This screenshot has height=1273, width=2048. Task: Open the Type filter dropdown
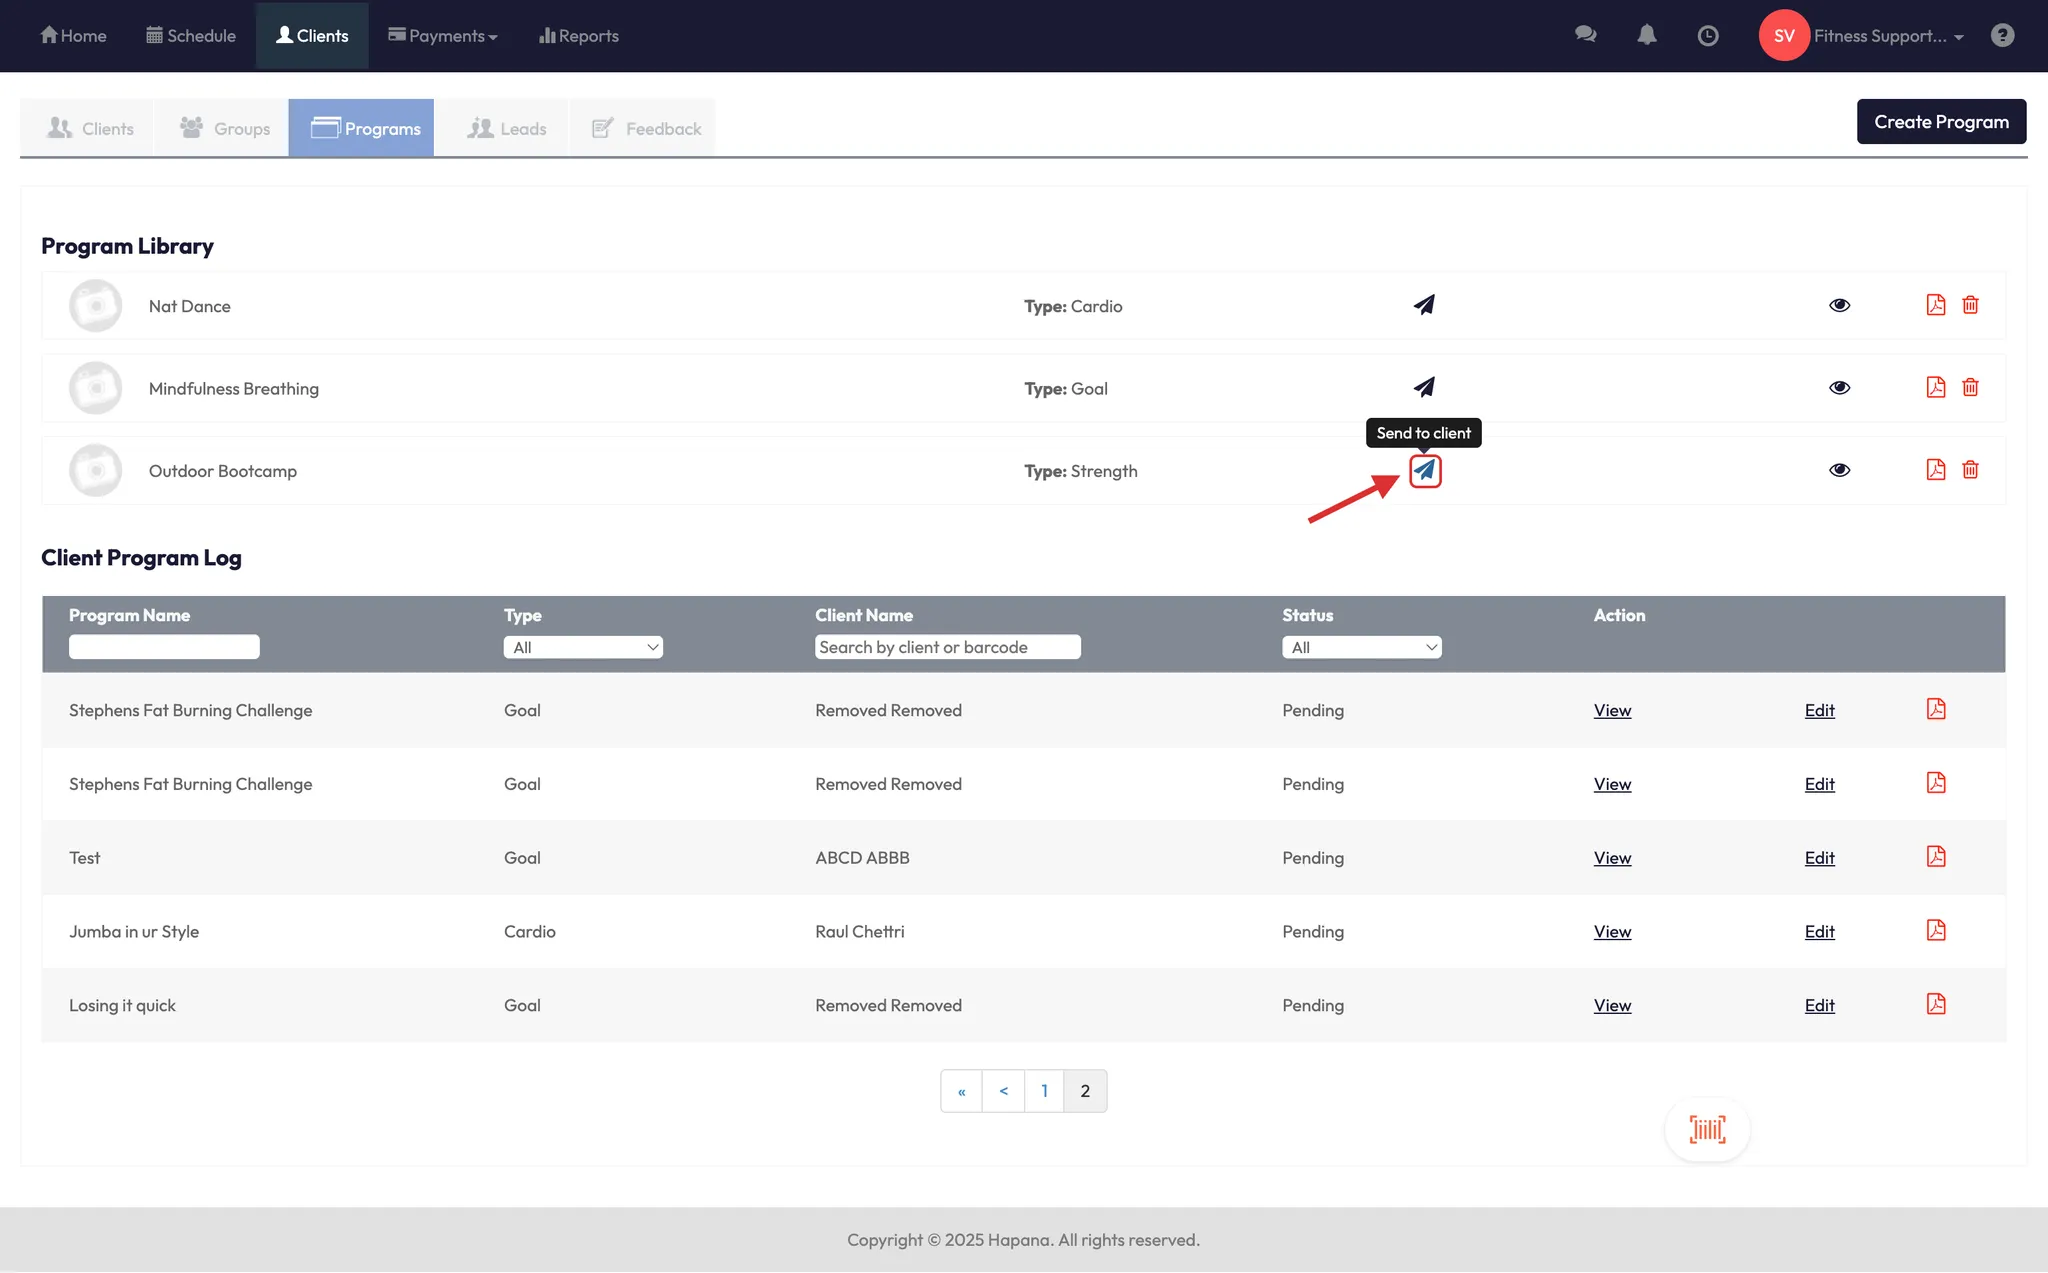click(583, 647)
